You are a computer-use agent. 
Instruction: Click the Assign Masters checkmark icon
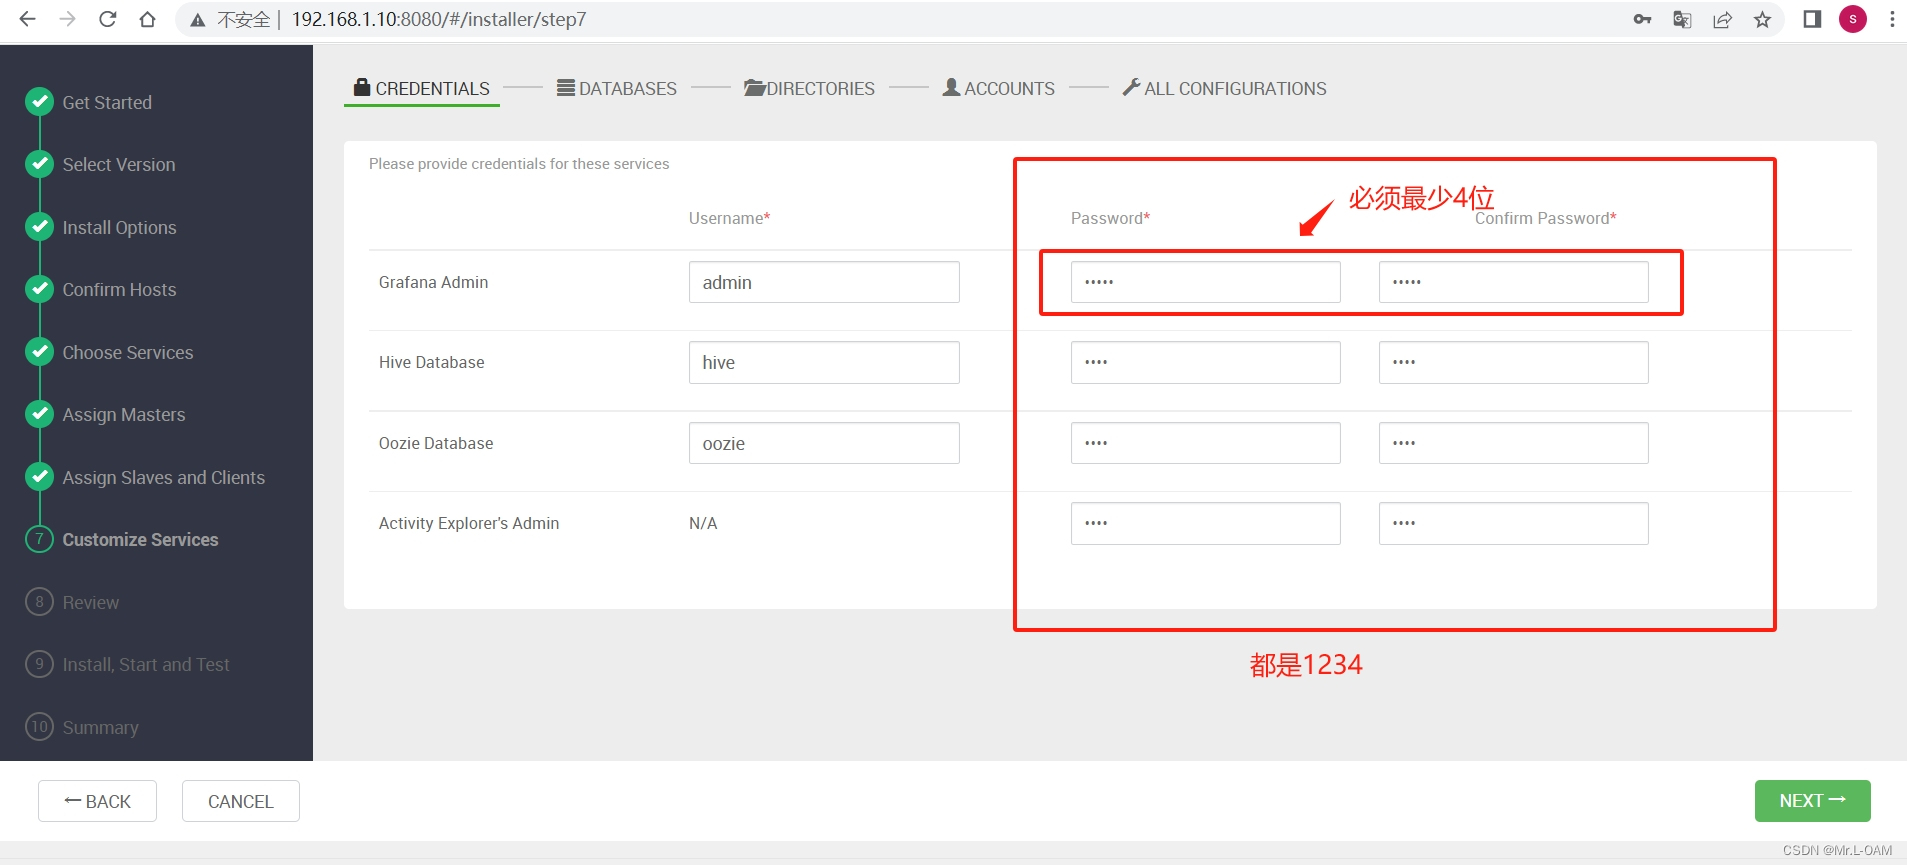(x=39, y=413)
